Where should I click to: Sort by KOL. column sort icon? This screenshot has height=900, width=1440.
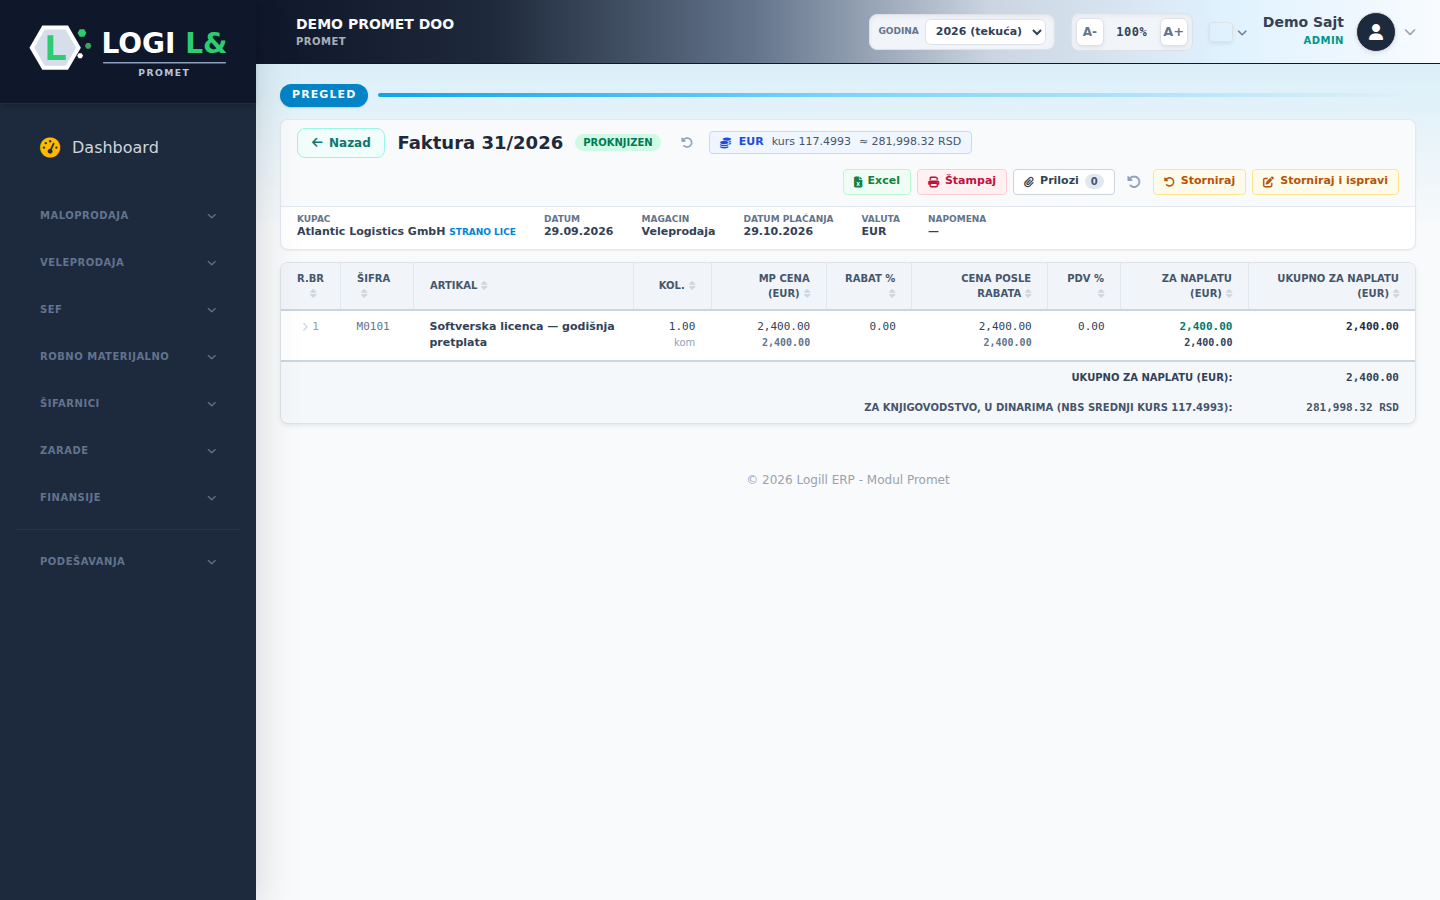(692, 286)
